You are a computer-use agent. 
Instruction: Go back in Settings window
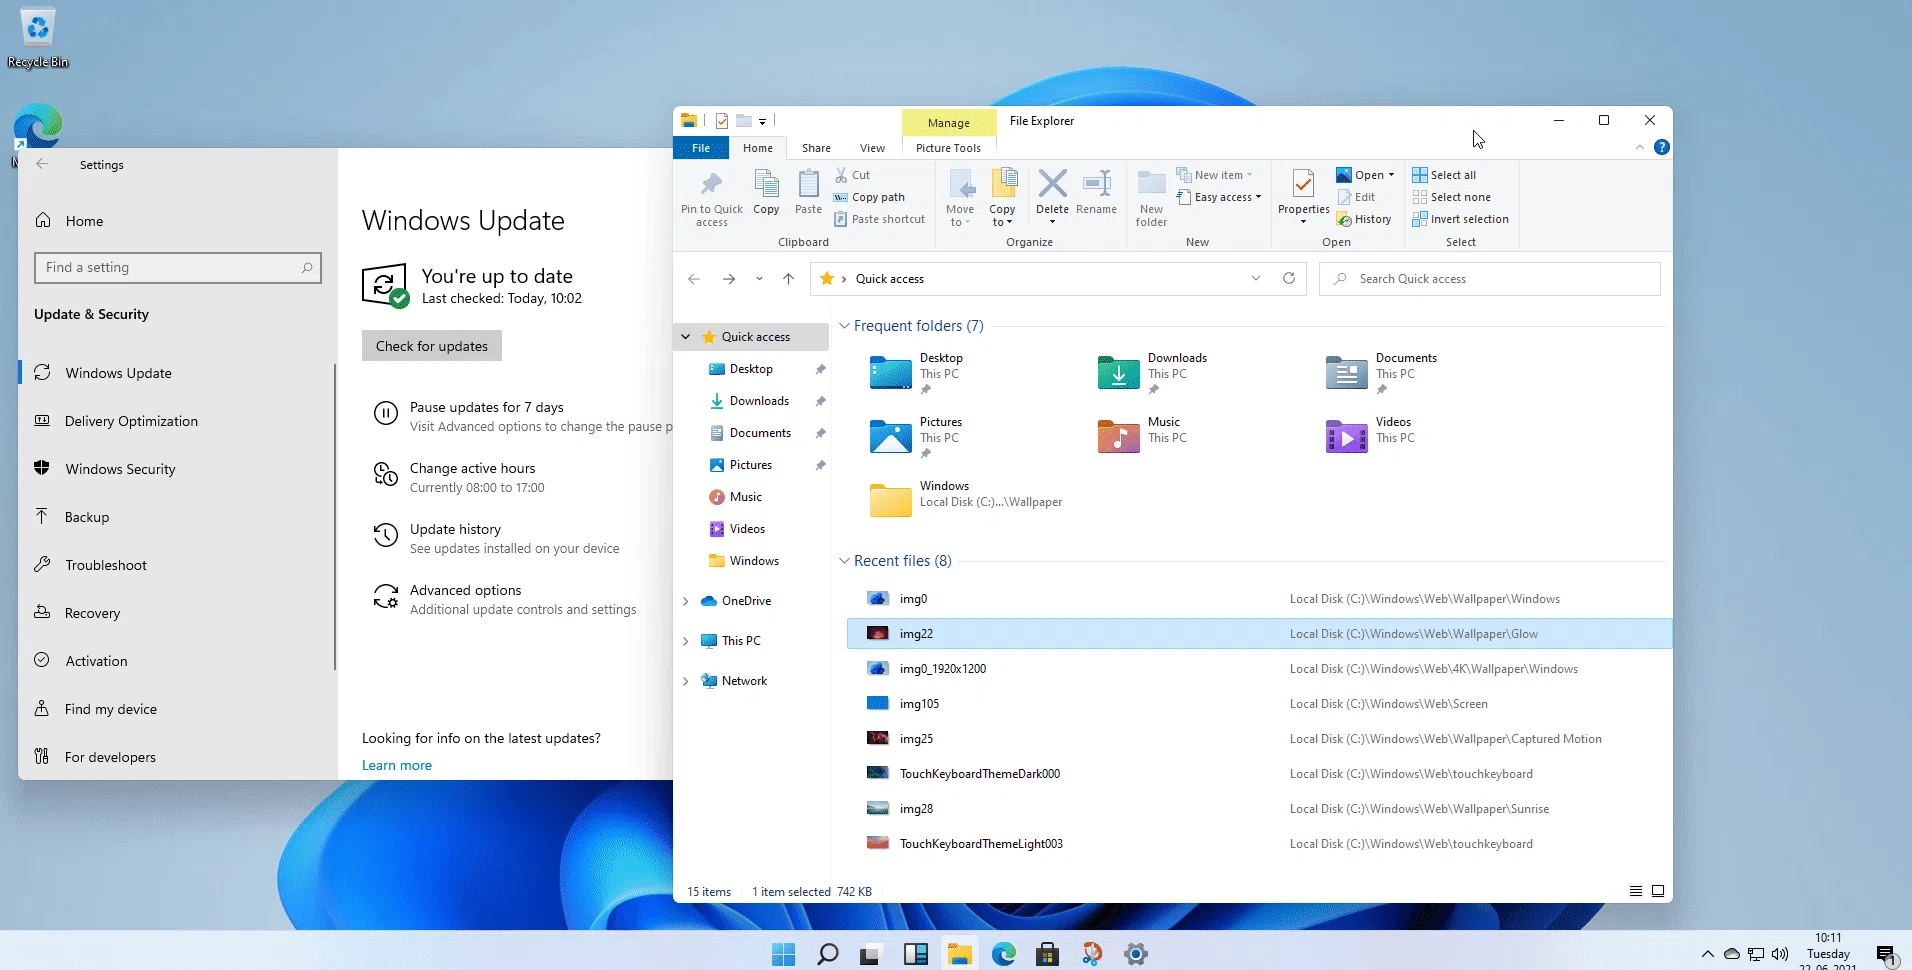coord(42,164)
